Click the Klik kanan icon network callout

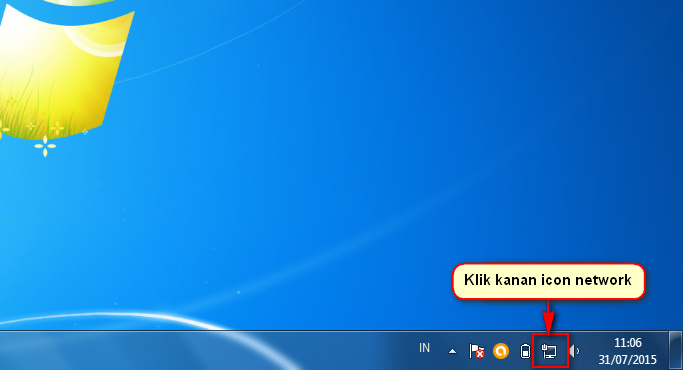[x=548, y=281]
